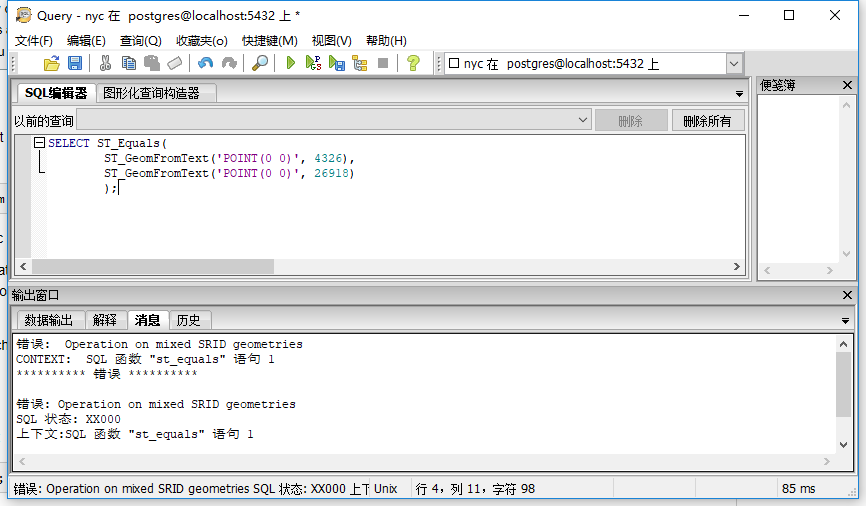Image resolution: width=866 pixels, height=506 pixels.
Task: Undo the last edit
Action: (205, 64)
